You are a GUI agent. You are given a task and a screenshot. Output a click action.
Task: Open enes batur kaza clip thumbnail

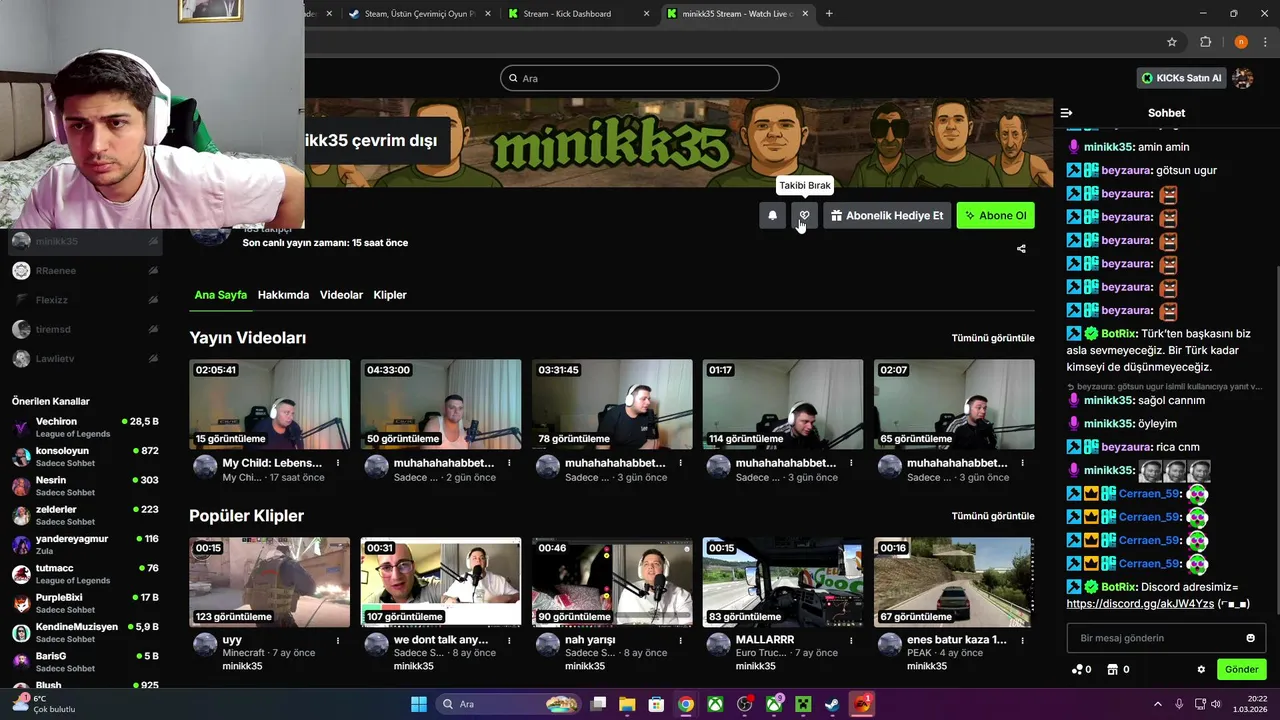click(x=954, y=582)
